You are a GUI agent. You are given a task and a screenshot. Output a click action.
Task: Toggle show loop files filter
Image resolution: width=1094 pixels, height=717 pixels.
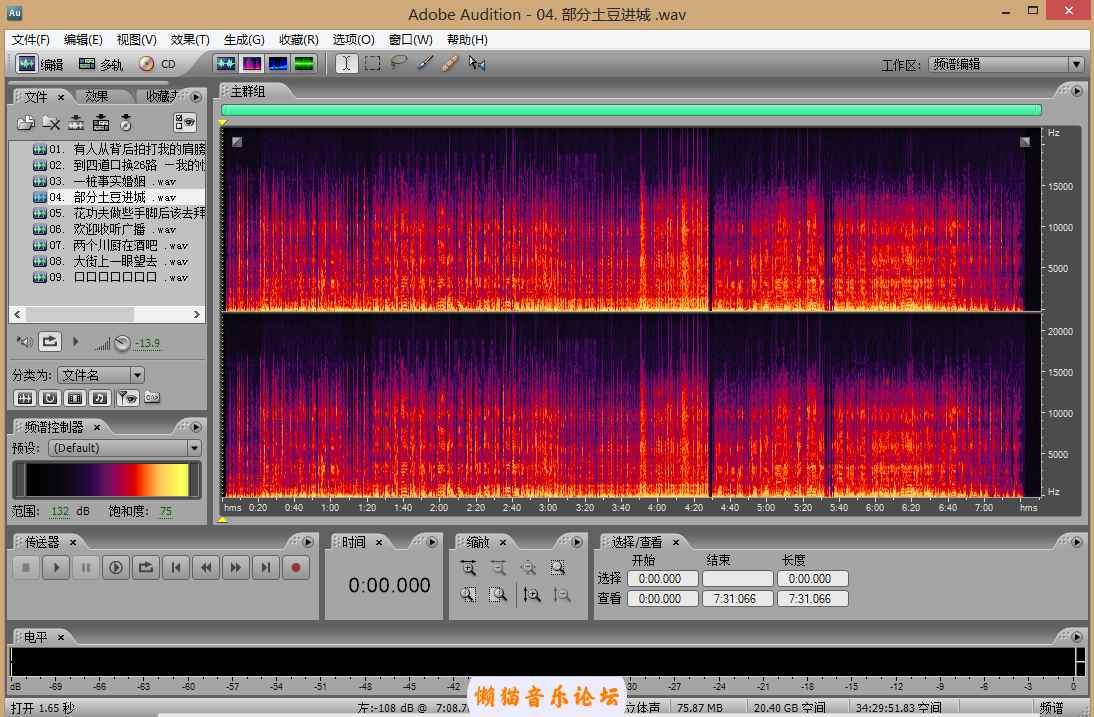click(50, 398)
